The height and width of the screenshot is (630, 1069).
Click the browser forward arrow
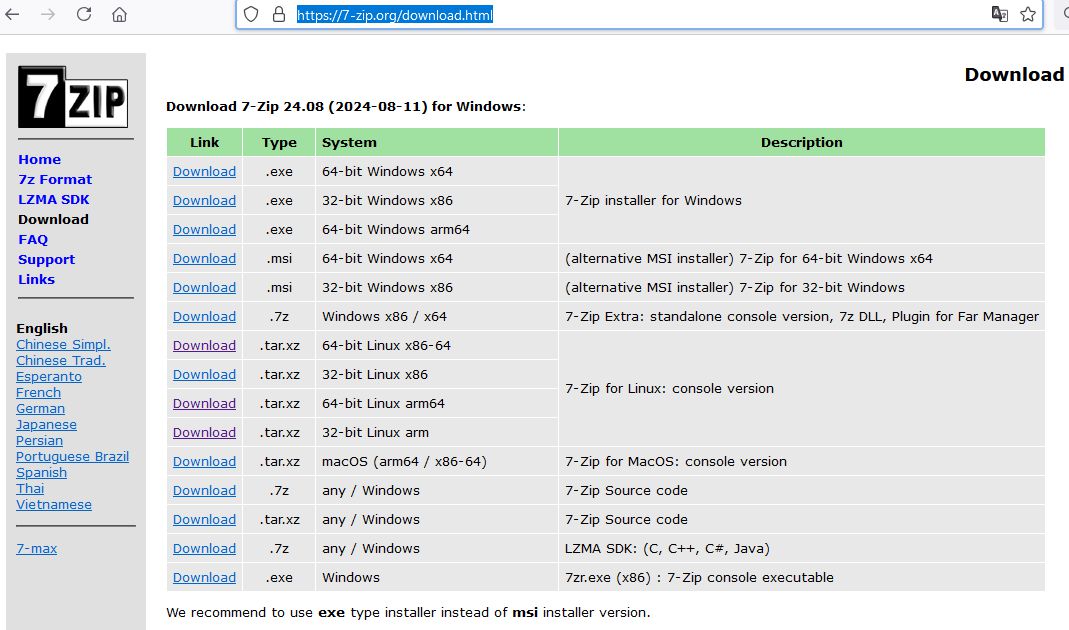coord(48,15)
